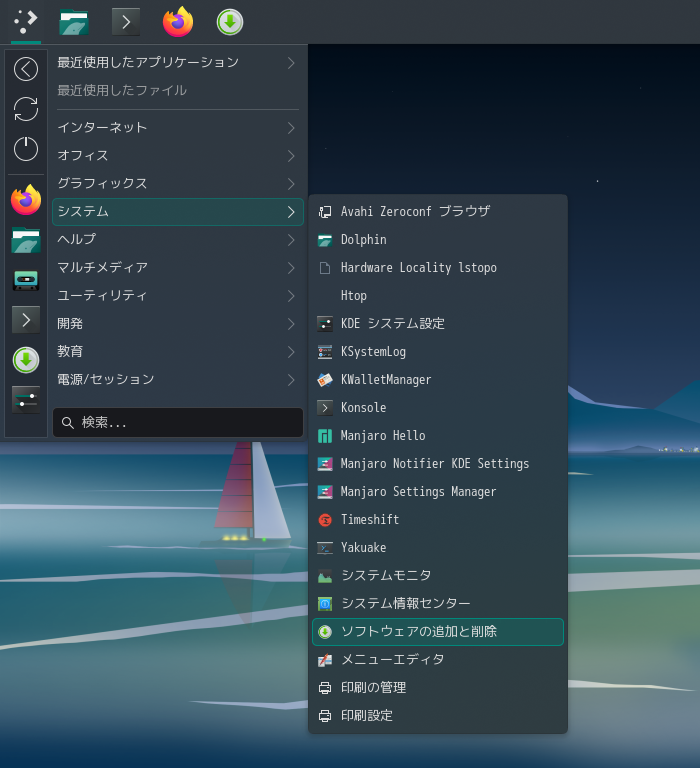Click the Avahi Zeroconf ブラウザ icon
The image size is (700, 768).
pyautogui.click(x=325, y=212)
